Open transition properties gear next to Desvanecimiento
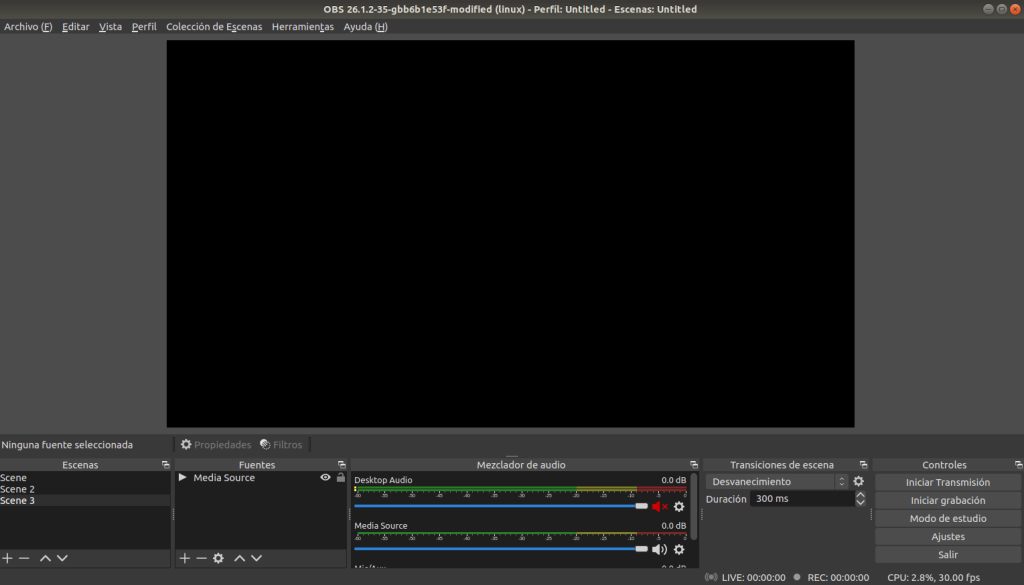 point(858,481)
